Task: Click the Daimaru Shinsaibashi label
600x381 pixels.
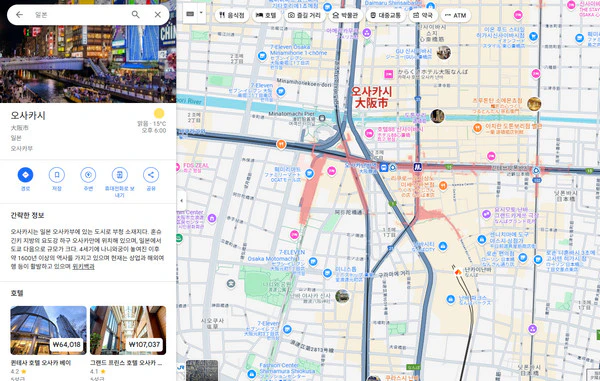Action: tap(393, 3)
